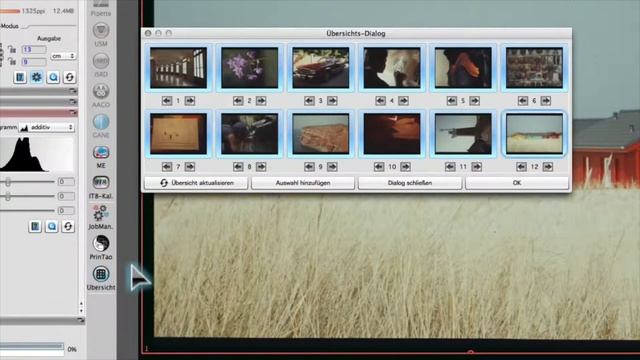
Task: Activate the GANE grain removal tool
Action: 100,122
